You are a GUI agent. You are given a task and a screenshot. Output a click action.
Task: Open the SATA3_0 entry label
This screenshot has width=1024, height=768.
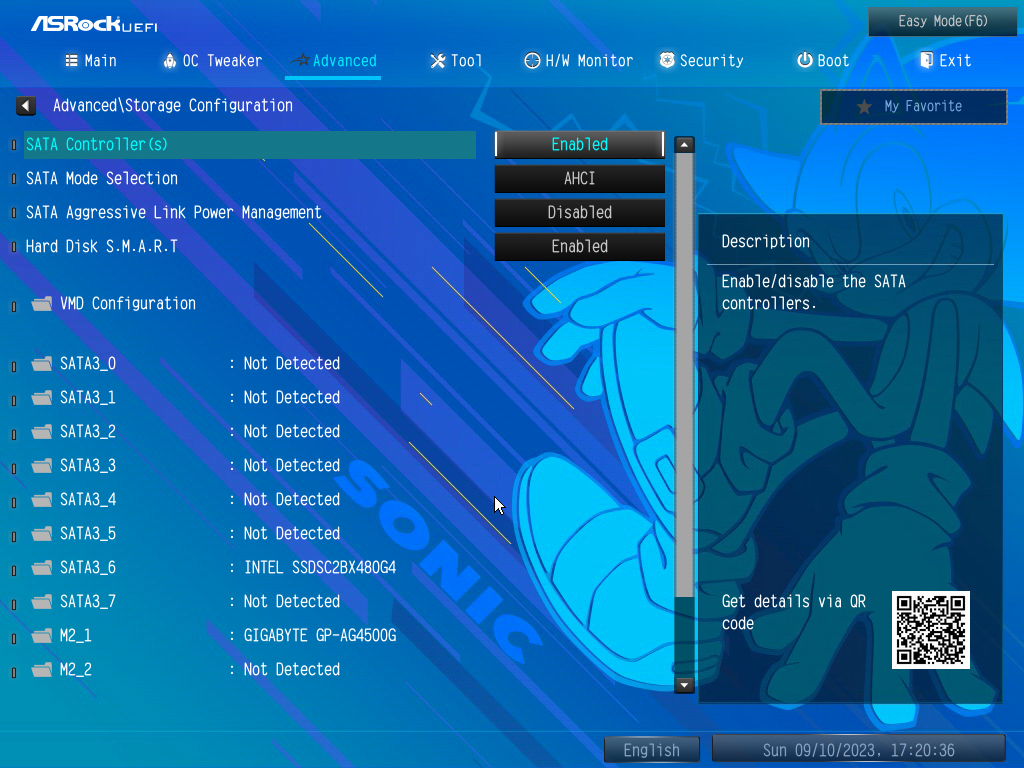pyautogui.click(x=88, y=364)
